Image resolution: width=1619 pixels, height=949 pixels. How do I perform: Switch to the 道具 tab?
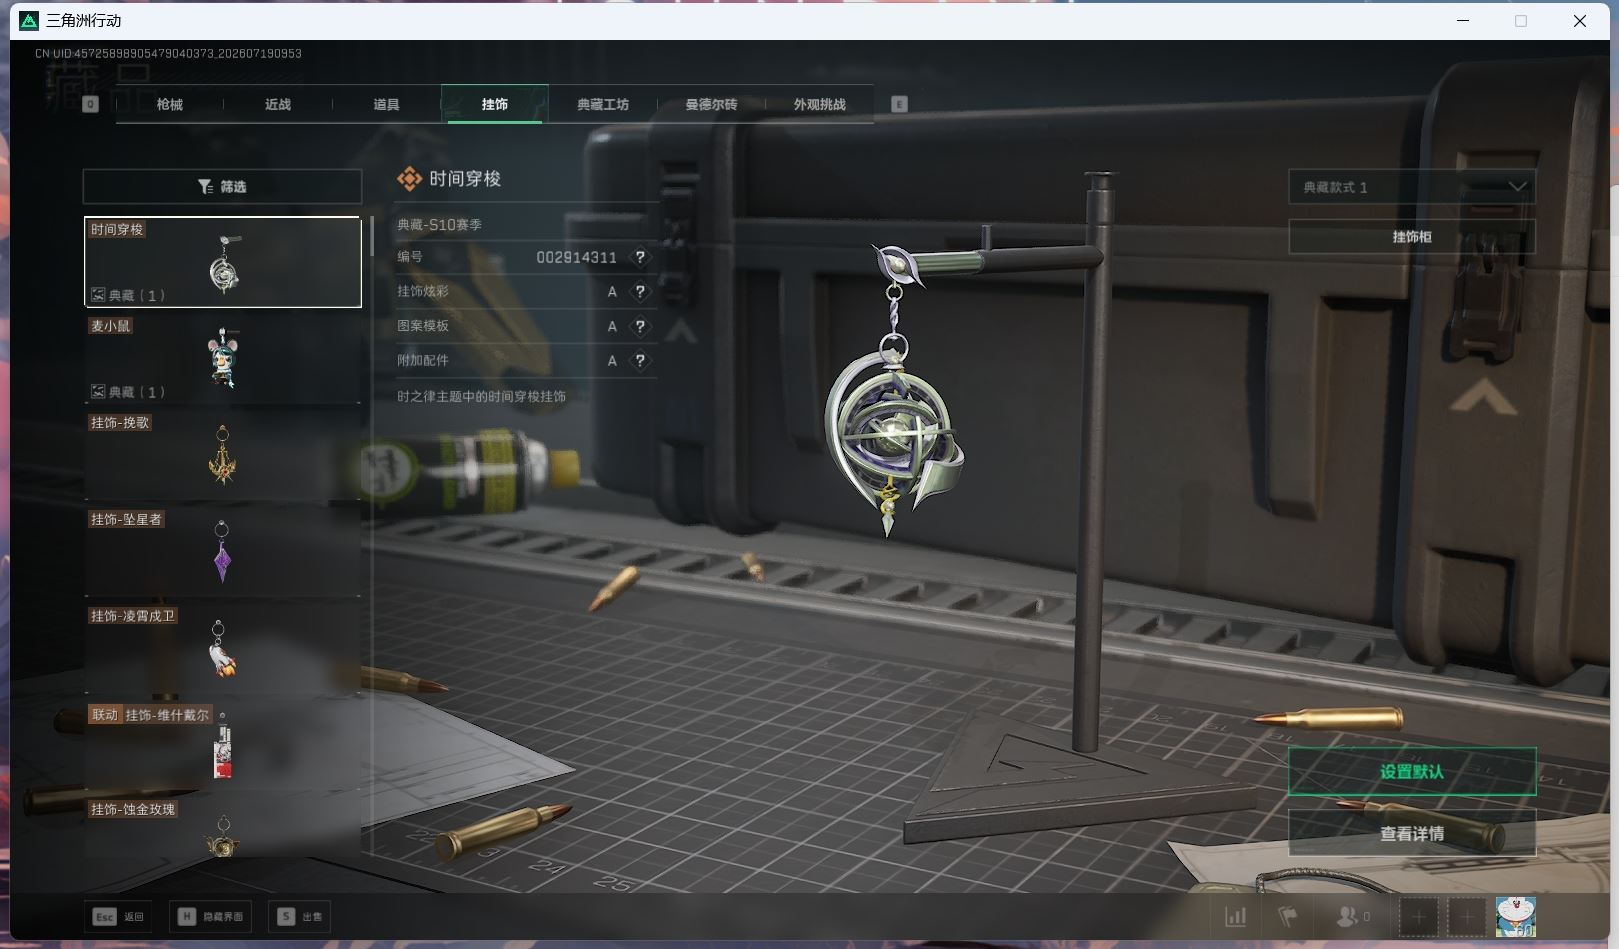pos(386,104)
